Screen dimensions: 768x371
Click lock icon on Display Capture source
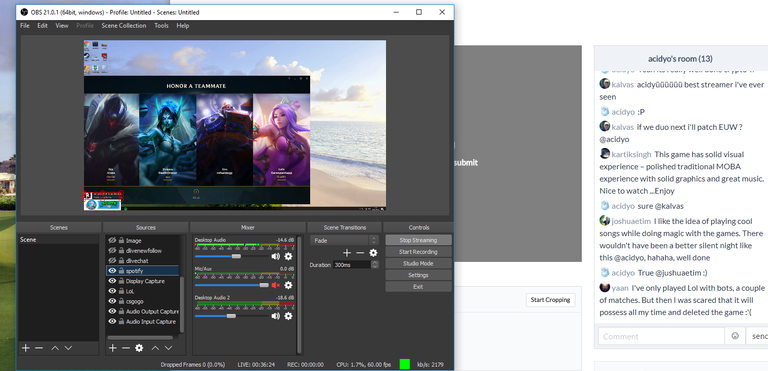pos(121,281)
